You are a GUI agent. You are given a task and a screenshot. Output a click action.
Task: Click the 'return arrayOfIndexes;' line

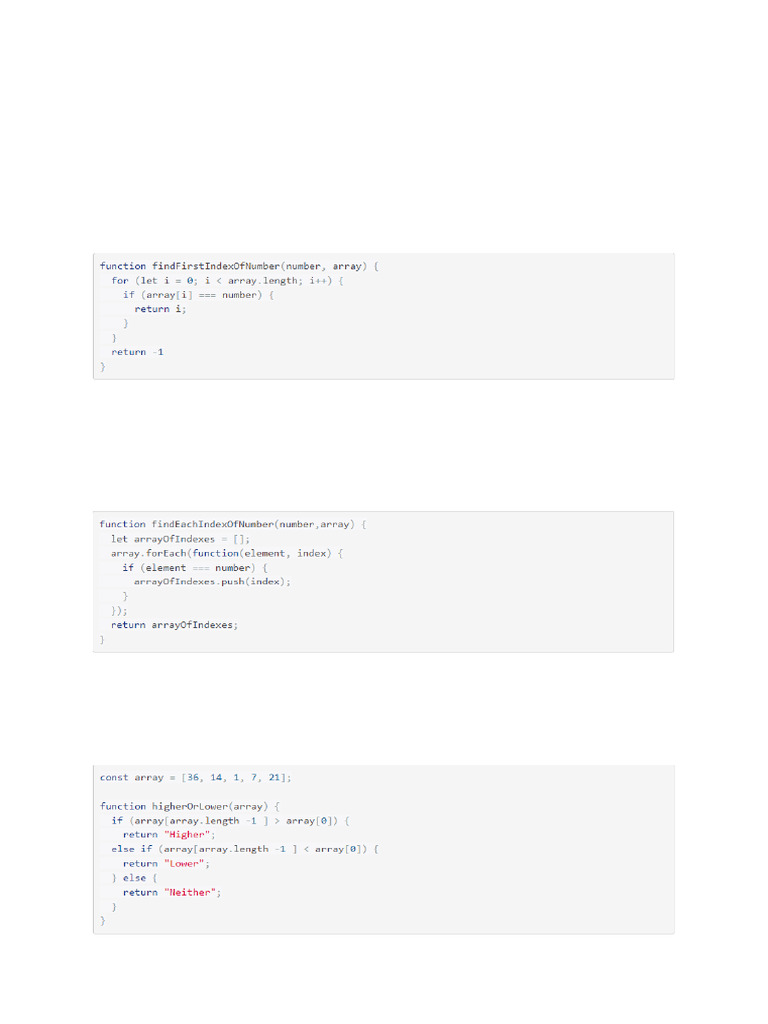click(175, 625)
